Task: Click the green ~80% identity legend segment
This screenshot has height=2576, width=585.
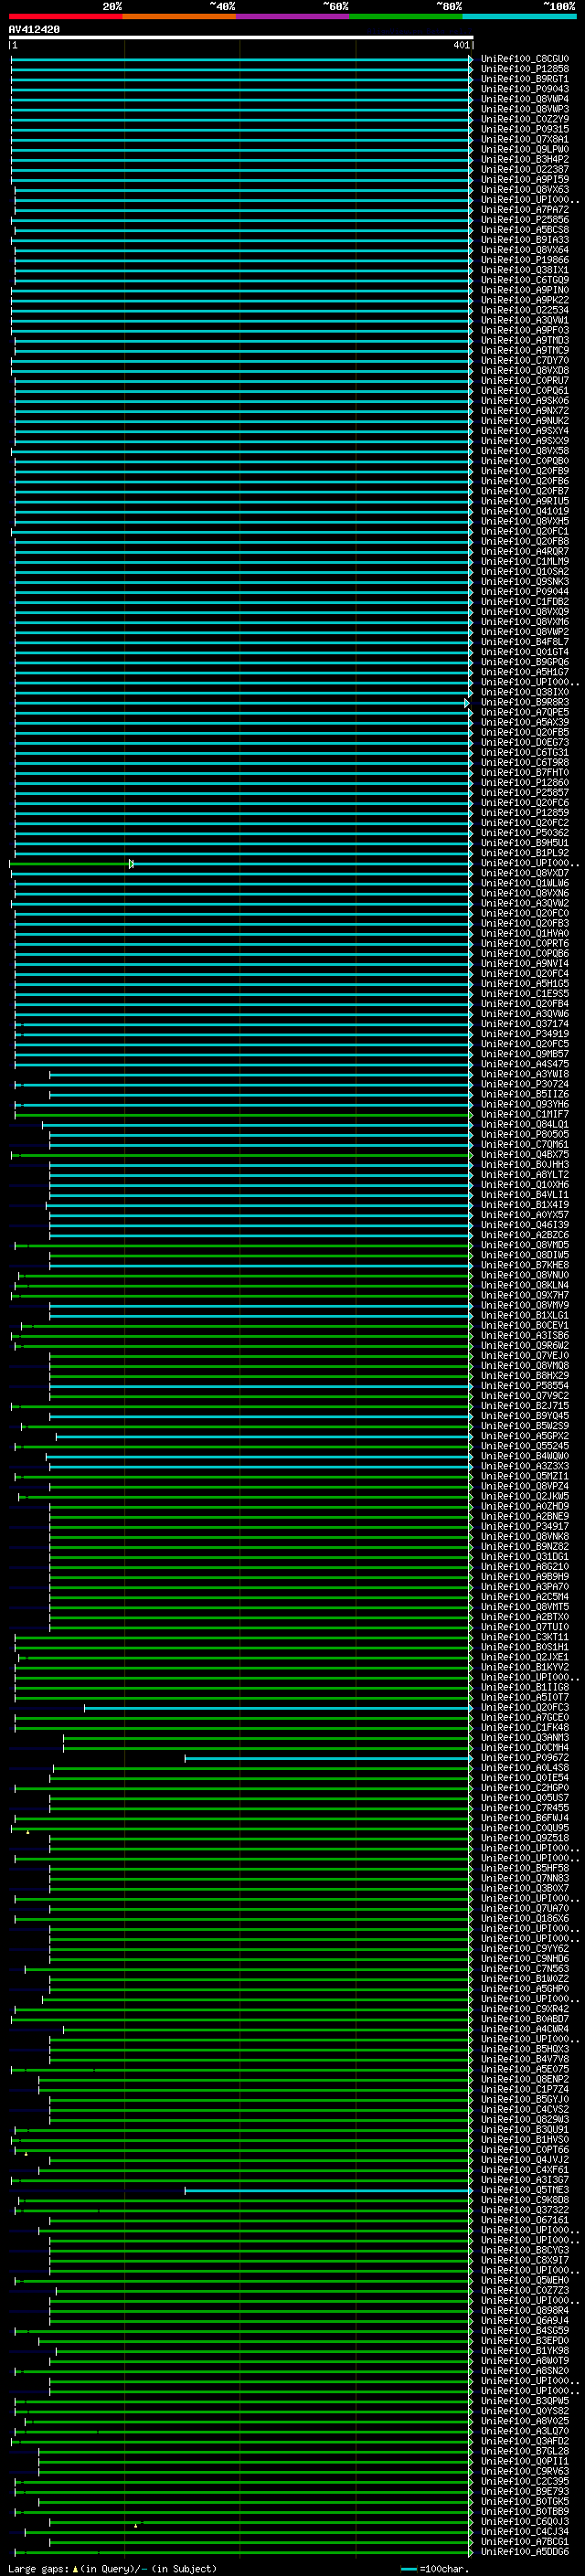Action: 406,16
